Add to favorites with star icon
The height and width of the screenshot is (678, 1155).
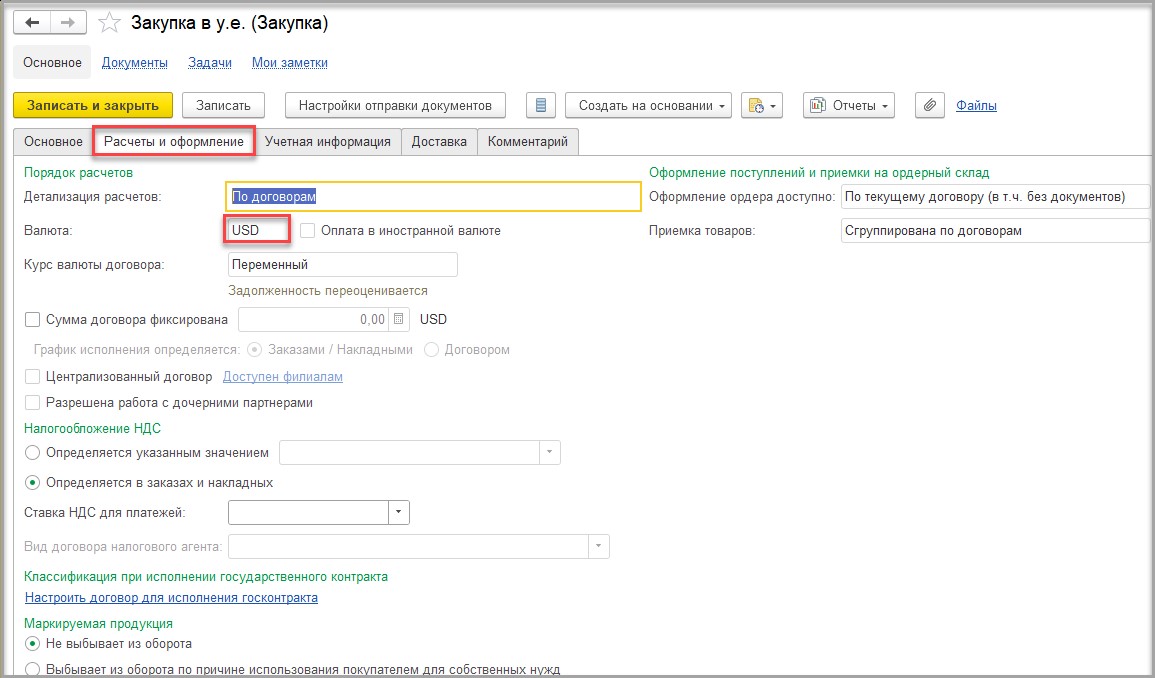coord(110,23)
